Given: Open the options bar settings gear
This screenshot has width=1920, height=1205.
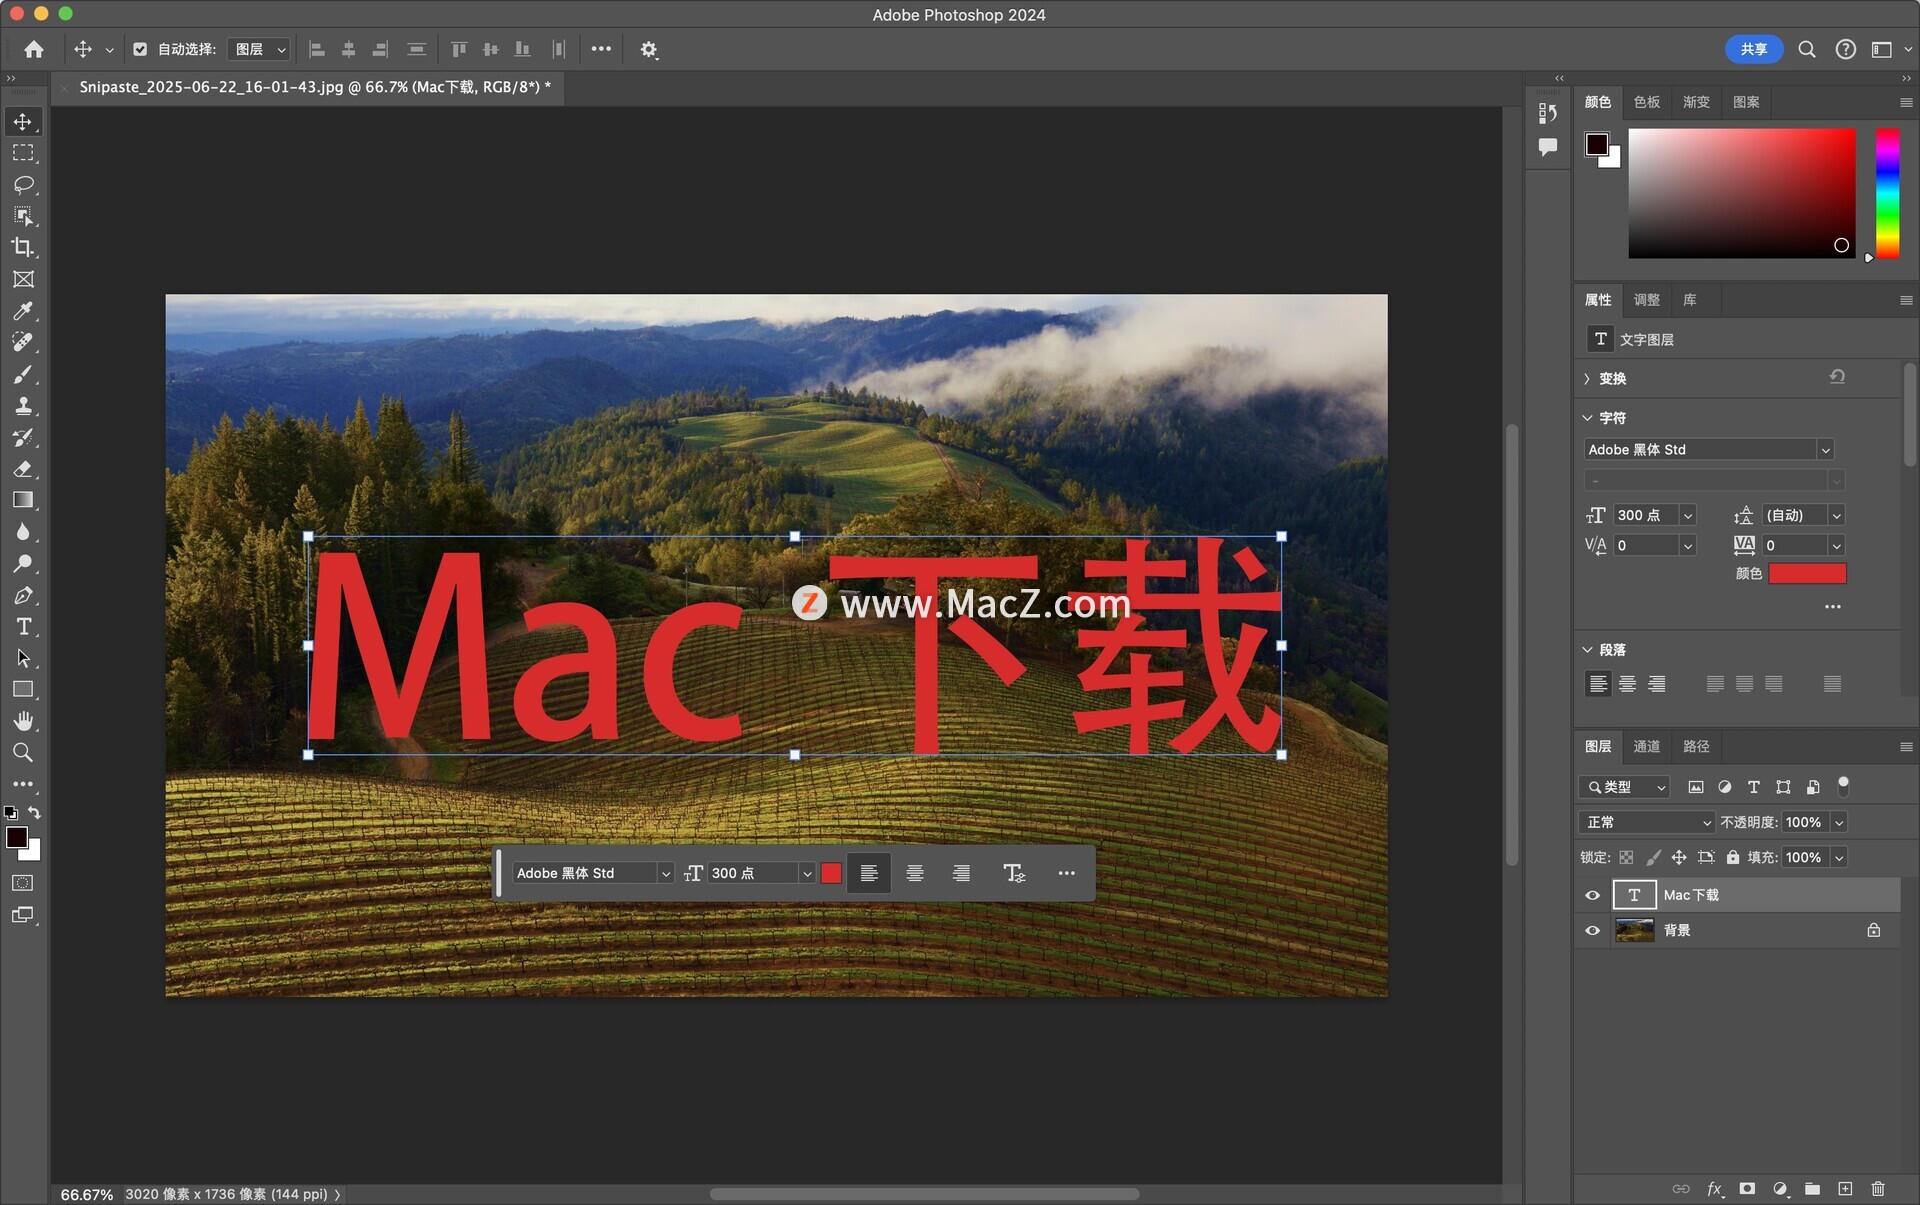Looking at the screenshot, I should coord(649,49).
